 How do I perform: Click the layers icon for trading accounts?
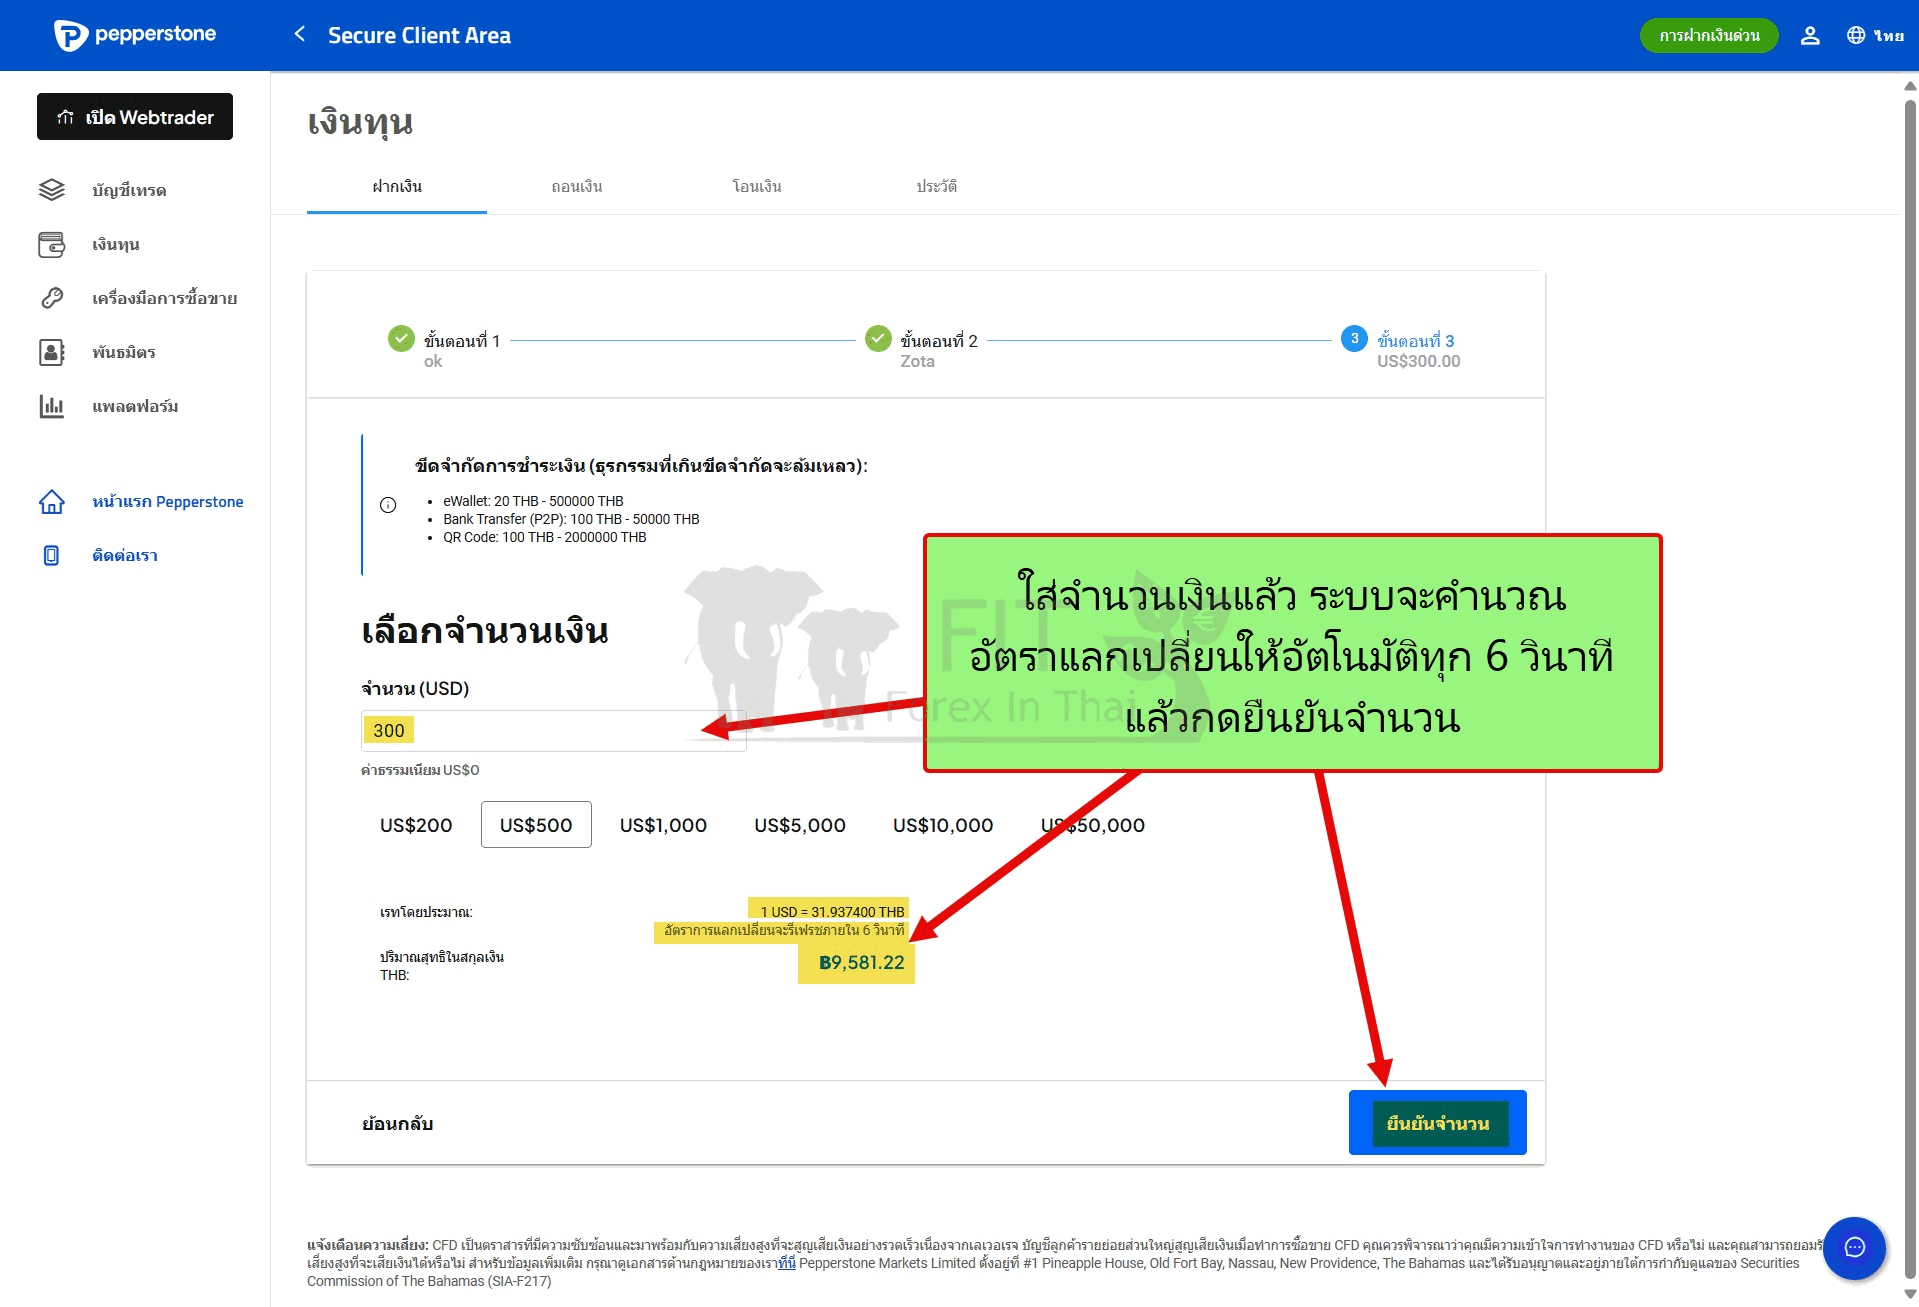tap(52, 190)
